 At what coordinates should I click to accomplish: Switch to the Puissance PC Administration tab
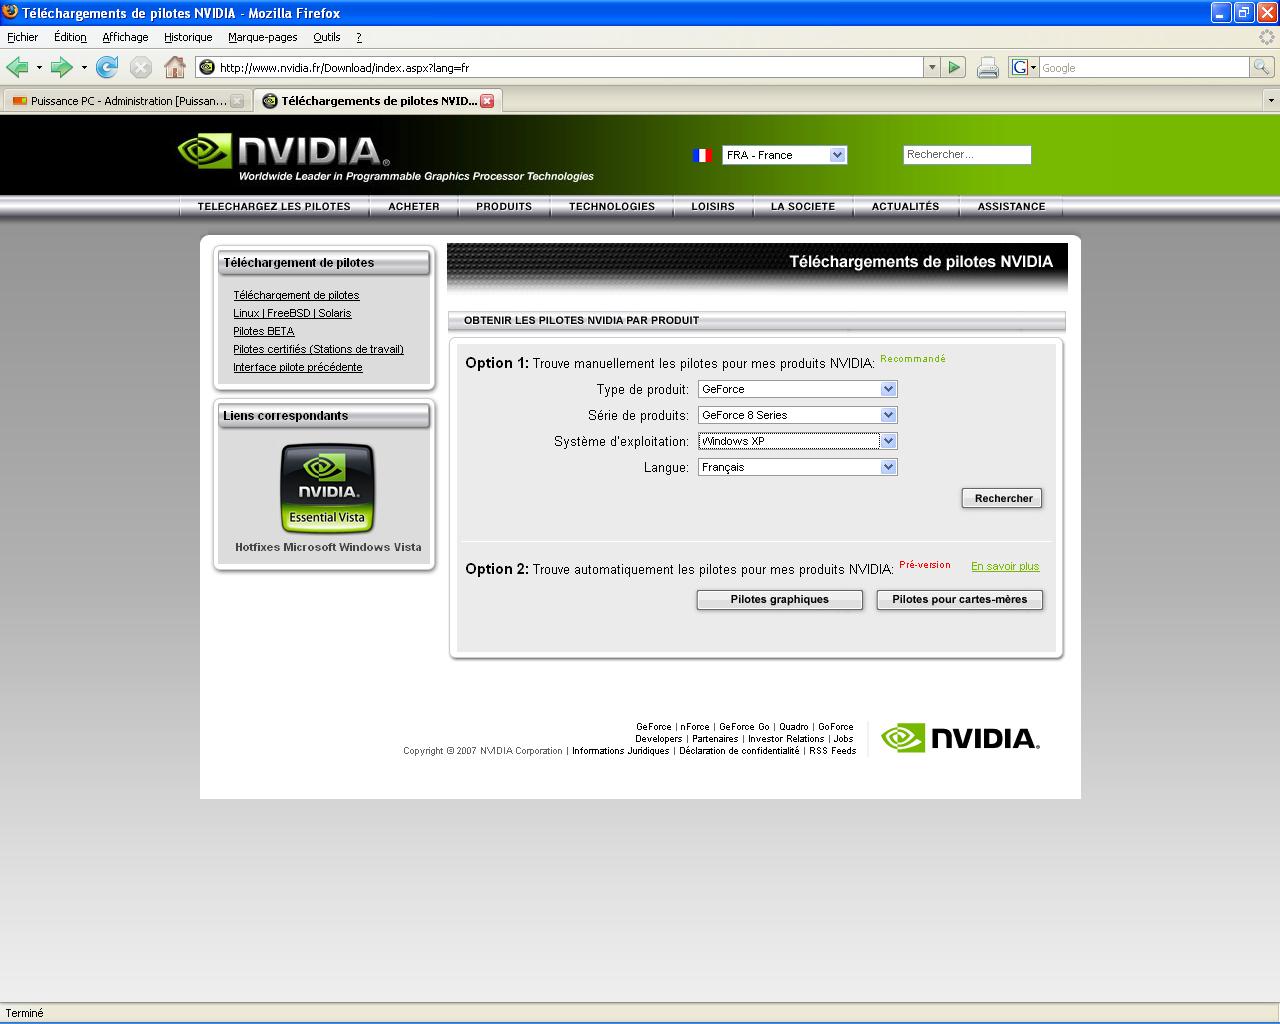[x=128, y=101]
